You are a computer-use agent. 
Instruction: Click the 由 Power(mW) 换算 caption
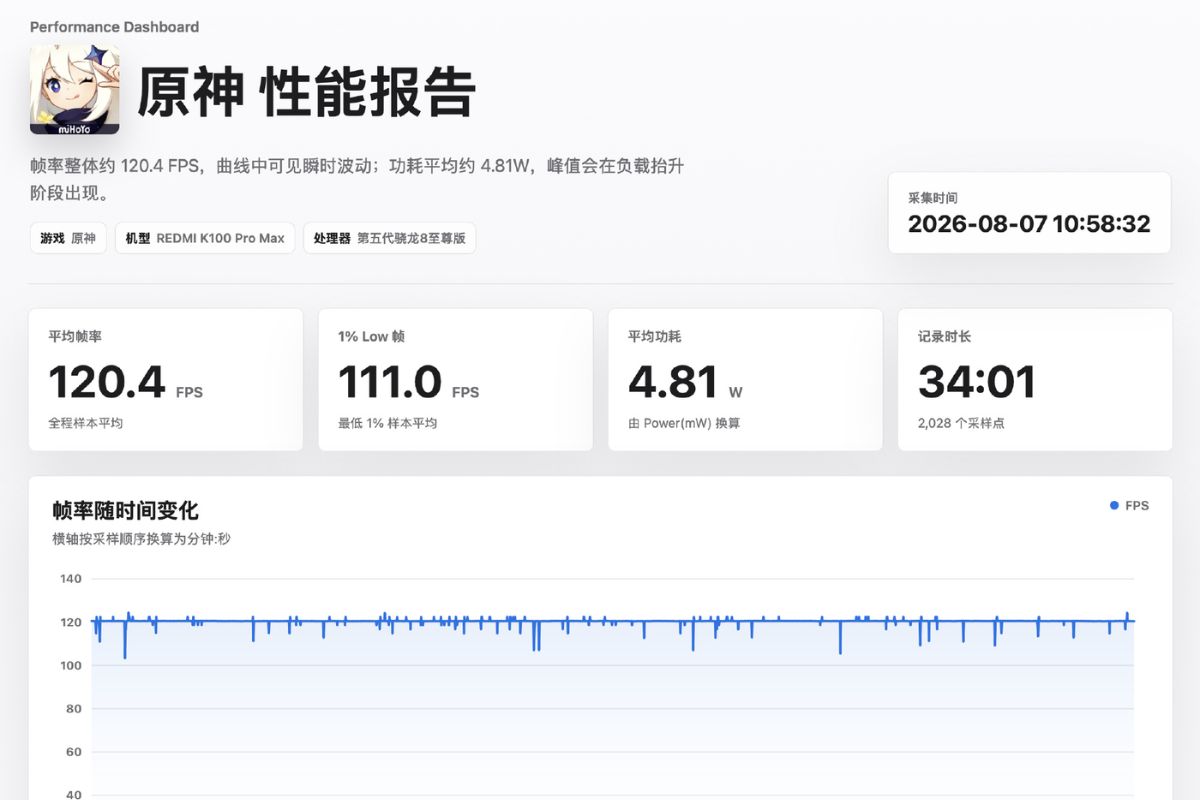684,423
